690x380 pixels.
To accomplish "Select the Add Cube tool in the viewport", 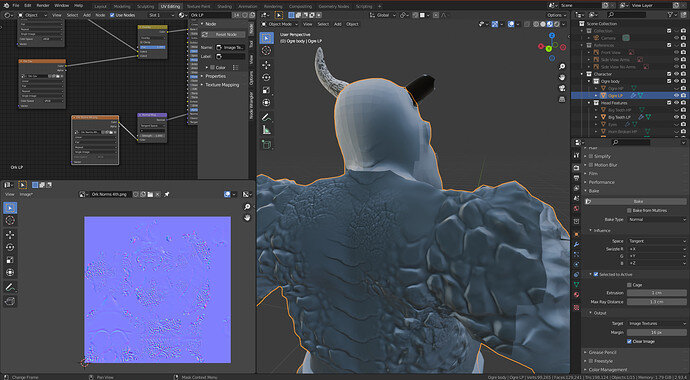I will [266, 144].
